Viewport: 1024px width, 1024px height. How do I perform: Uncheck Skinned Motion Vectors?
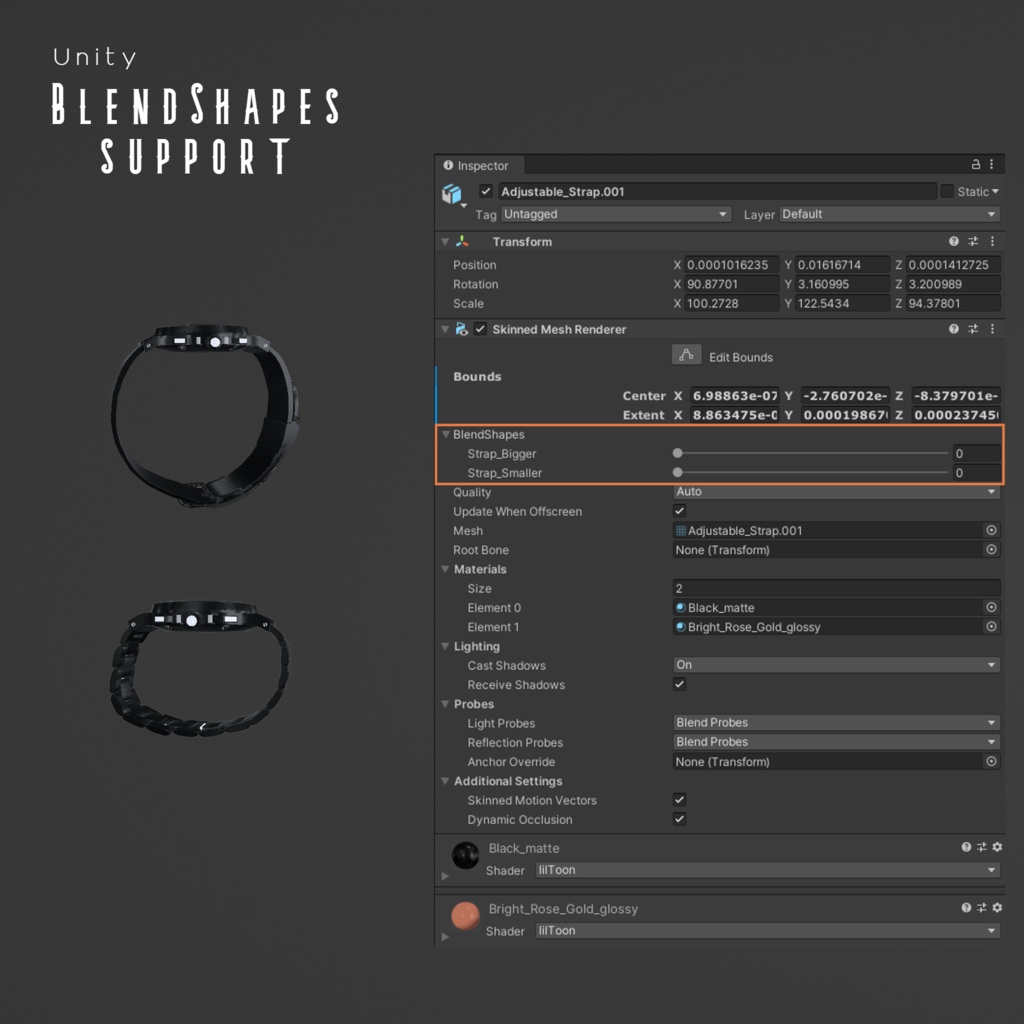pos(680,800)
